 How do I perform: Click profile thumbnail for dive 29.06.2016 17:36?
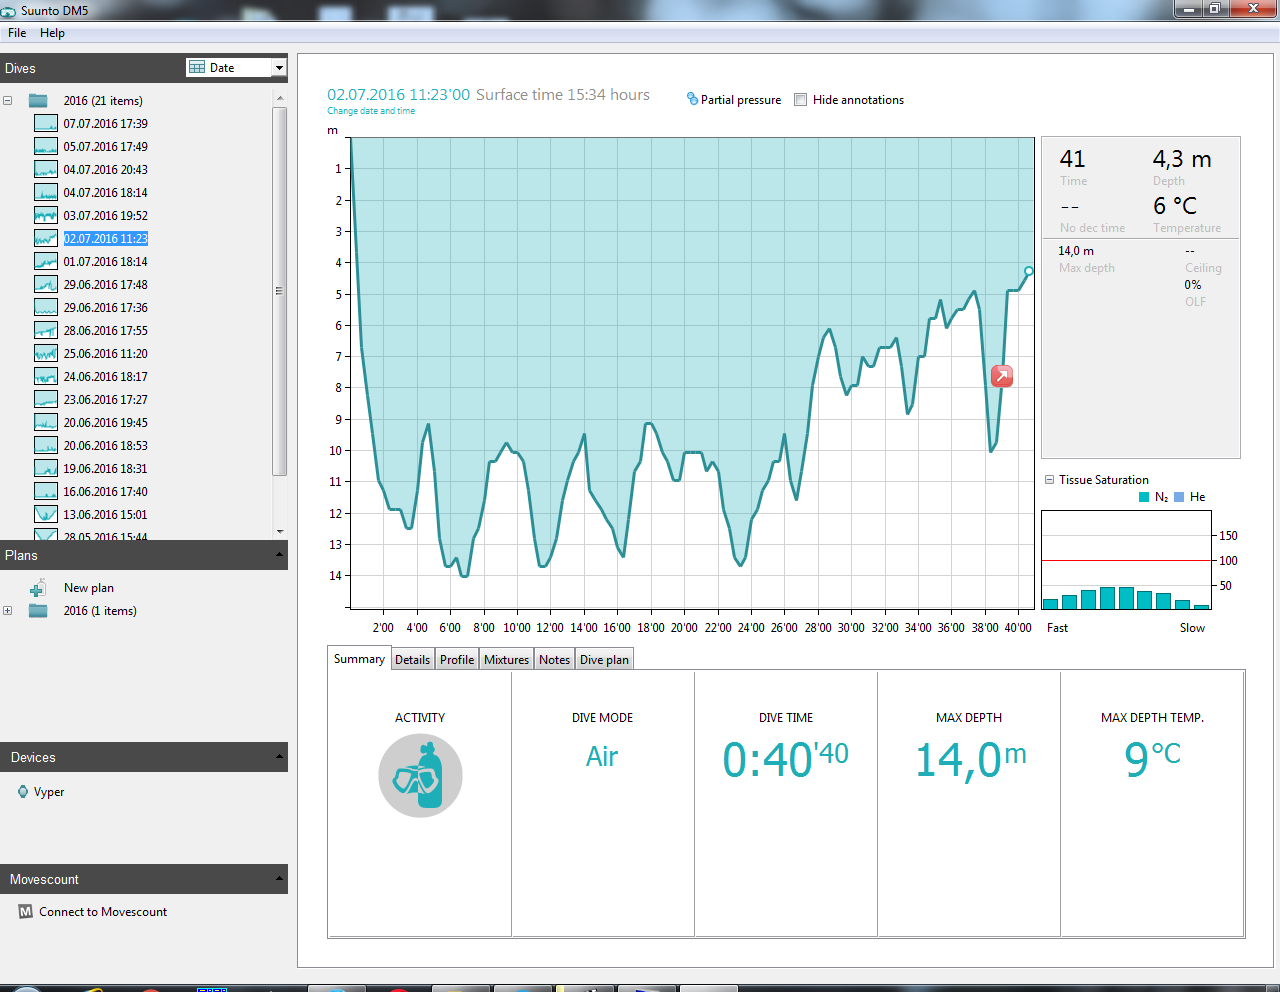click(46, 308)
